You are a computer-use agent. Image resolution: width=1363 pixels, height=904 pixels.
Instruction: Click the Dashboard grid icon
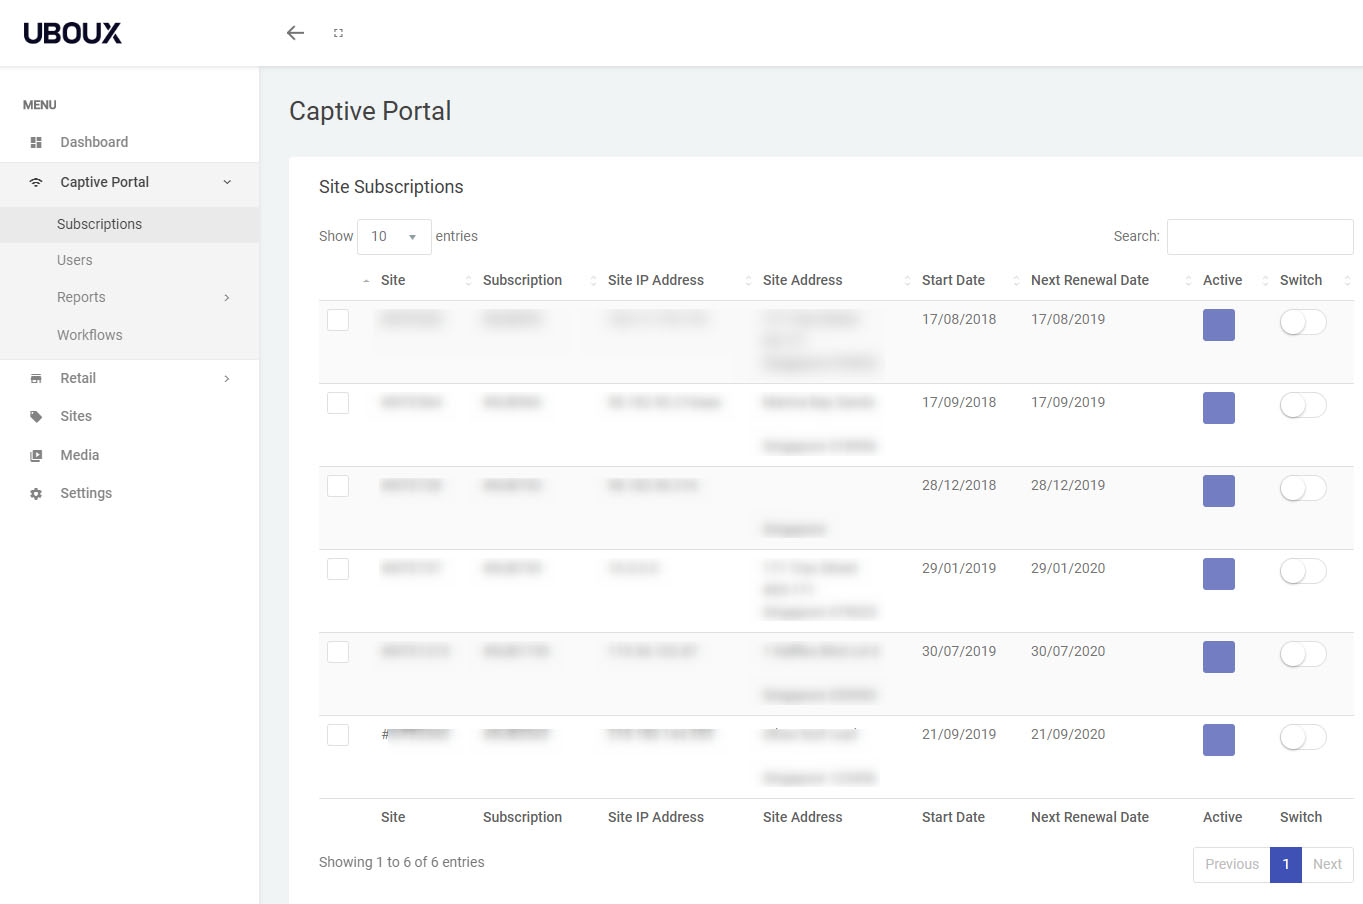(36, 143)
